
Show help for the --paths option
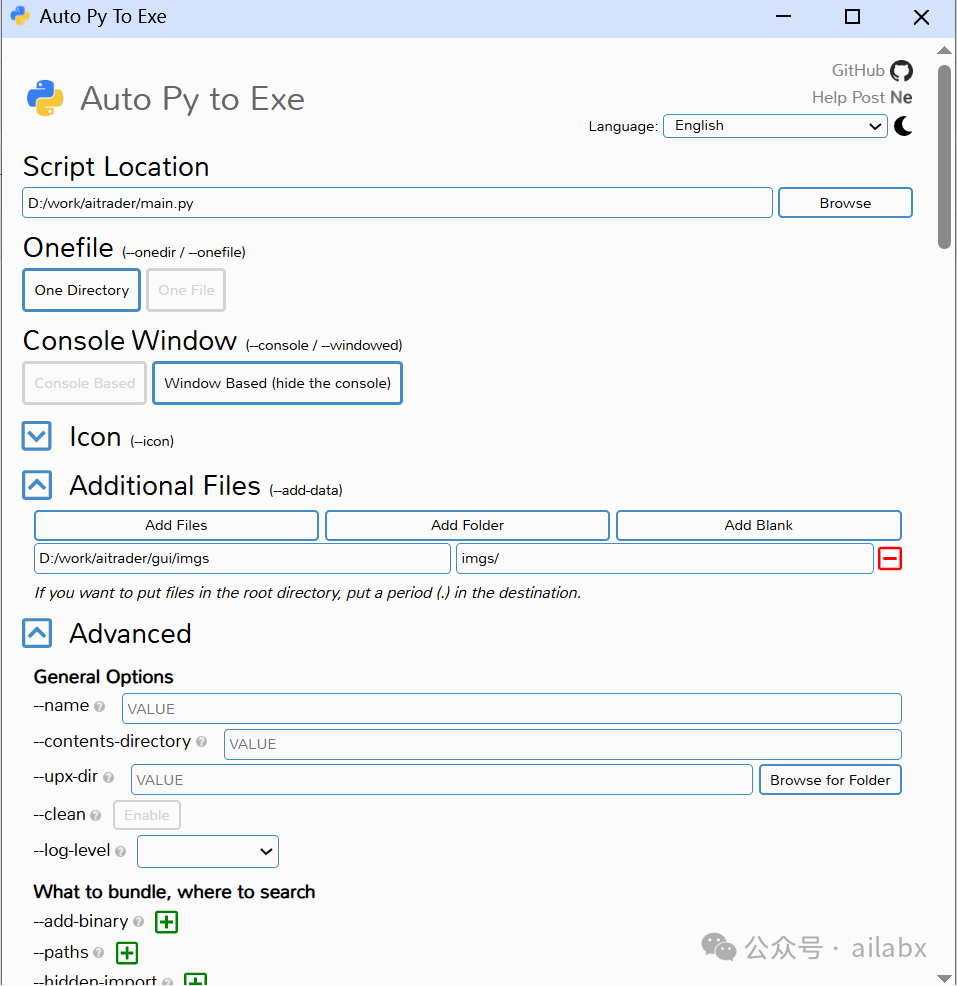(x=99, y=953)
